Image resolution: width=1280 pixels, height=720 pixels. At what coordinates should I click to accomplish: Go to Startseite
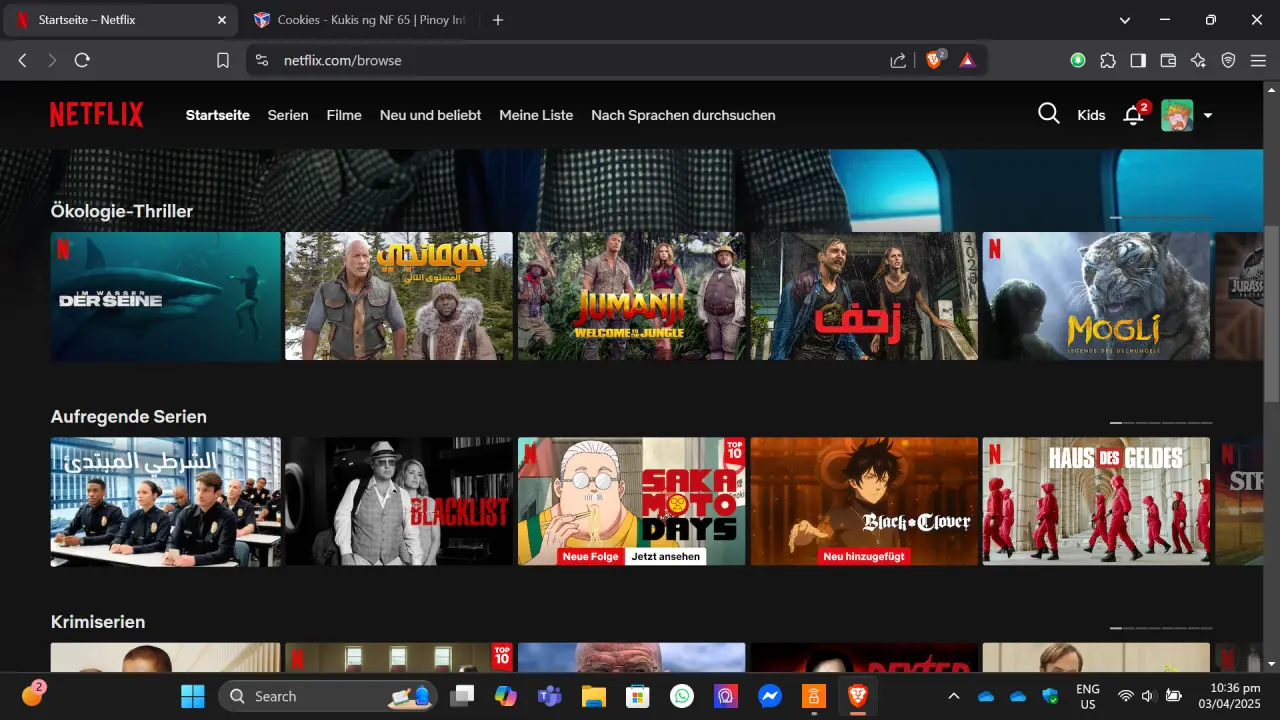pos(218,115)
